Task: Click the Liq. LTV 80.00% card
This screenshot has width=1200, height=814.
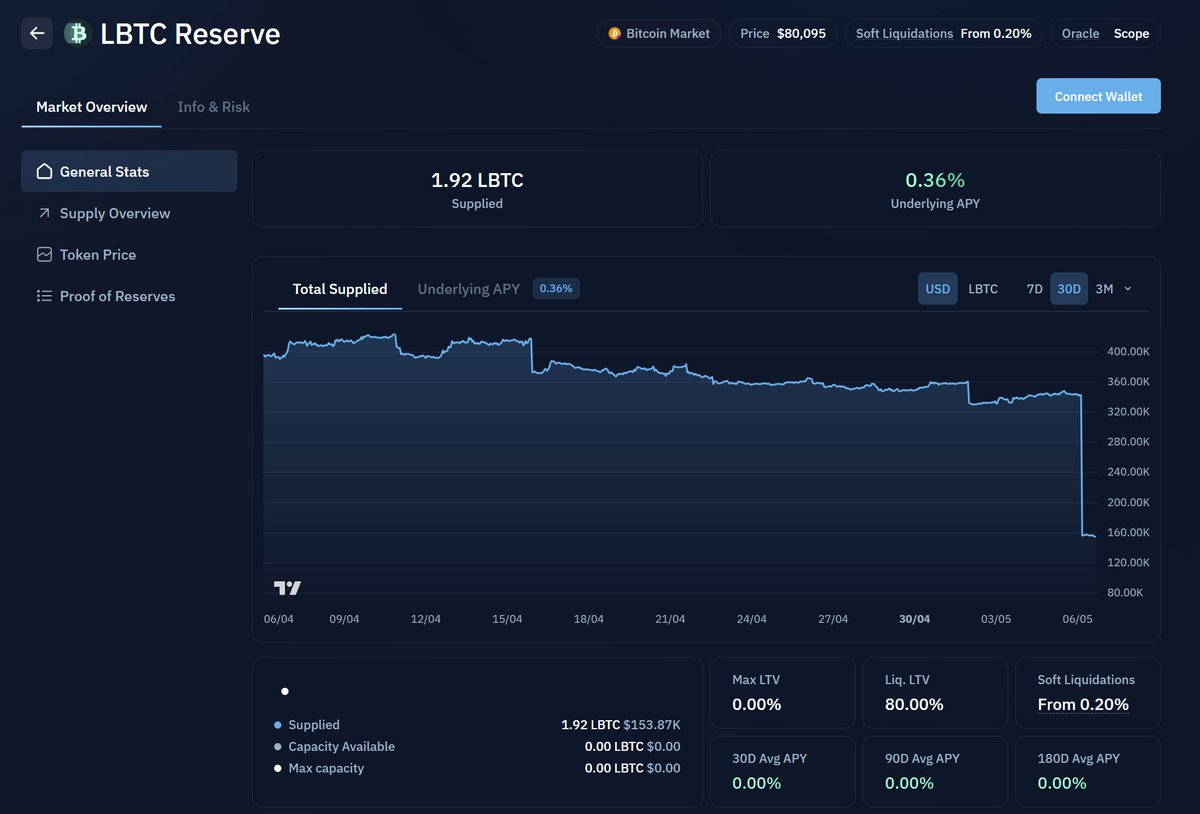Action: [x=935, y=692]
